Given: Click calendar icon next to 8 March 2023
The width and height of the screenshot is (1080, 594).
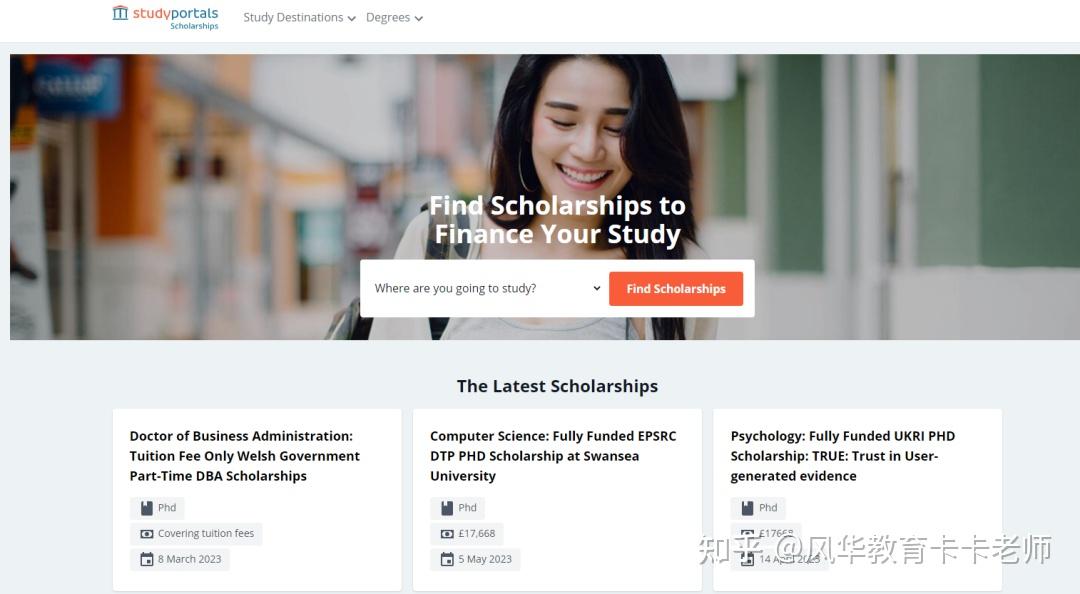Looking at the screenshot, I should 147,559.
